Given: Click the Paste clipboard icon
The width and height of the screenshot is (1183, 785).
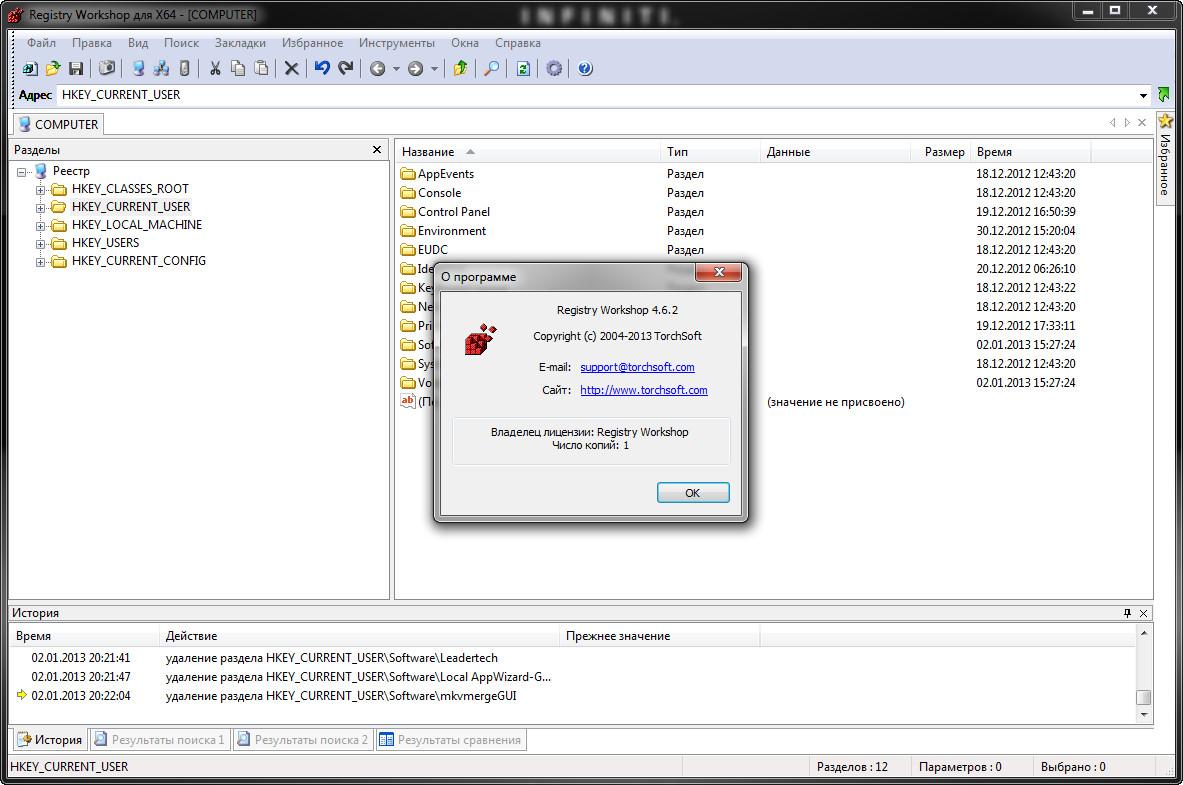Looking at the screenshot, I should (261, 69).
